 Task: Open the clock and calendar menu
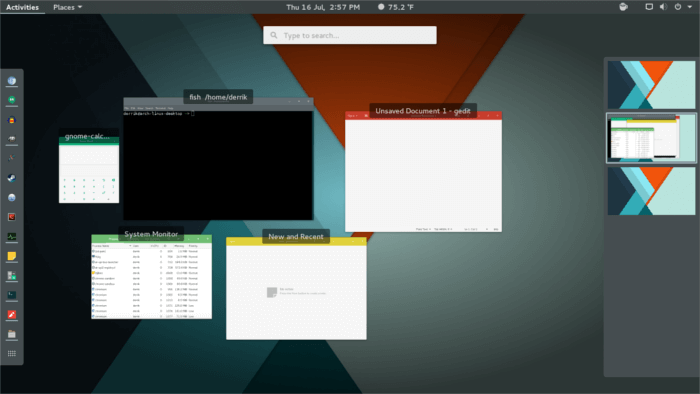(x=323, y=7)
